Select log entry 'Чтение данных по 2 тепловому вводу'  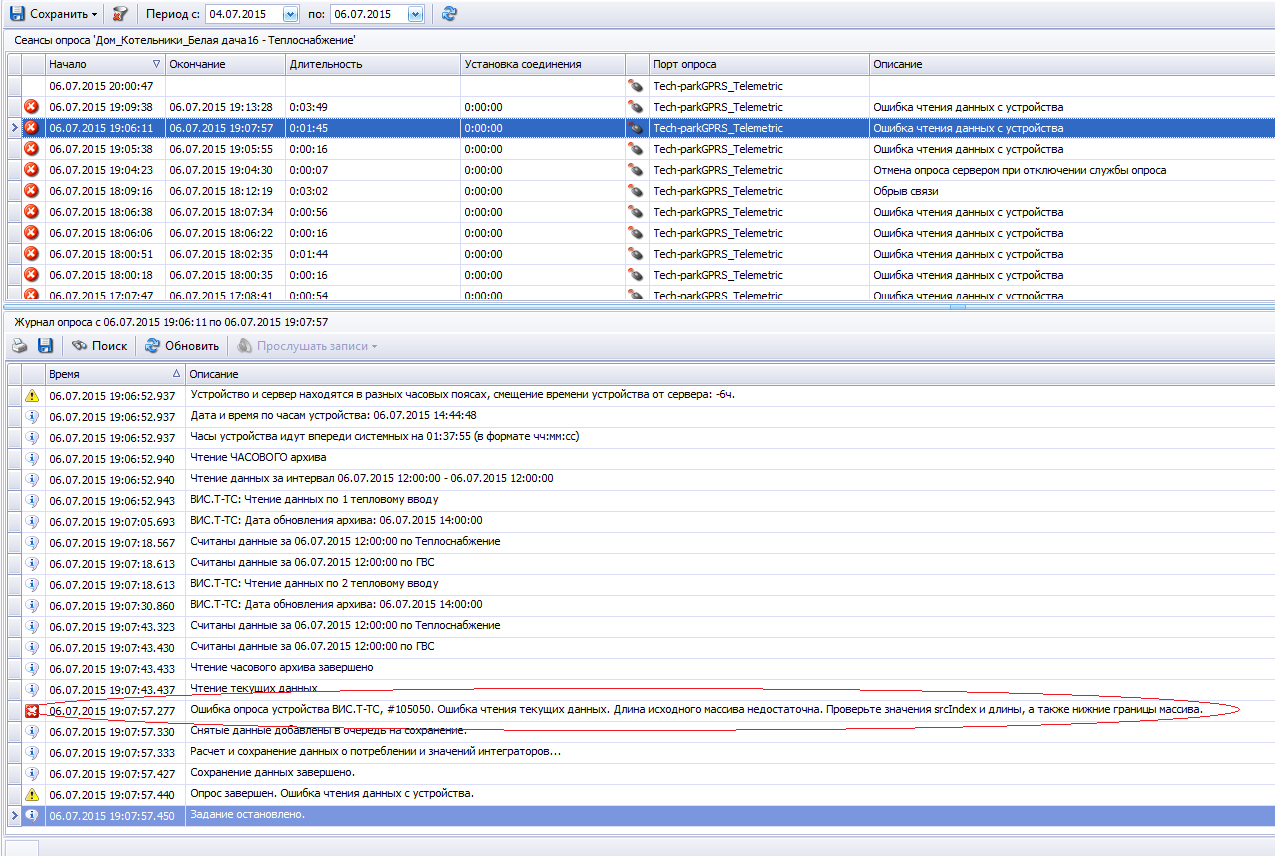(x=314, y=583)
